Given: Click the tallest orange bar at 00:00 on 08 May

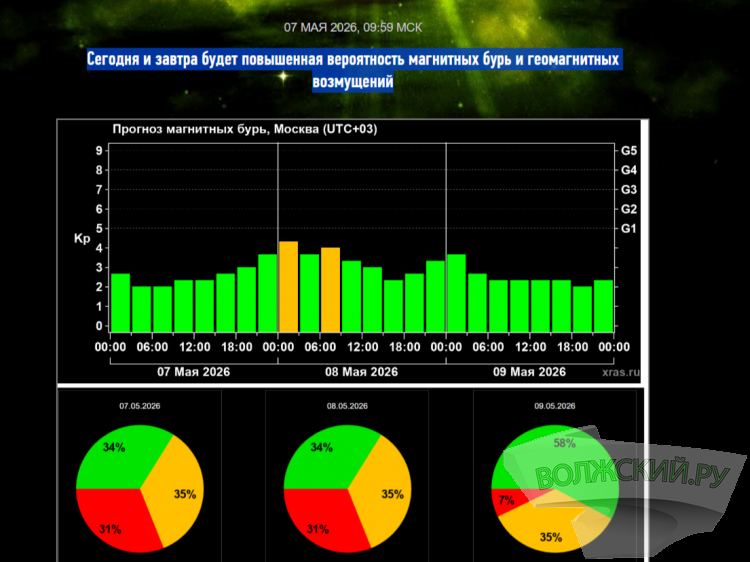Looking at the screenshot, I should point(288,287).
